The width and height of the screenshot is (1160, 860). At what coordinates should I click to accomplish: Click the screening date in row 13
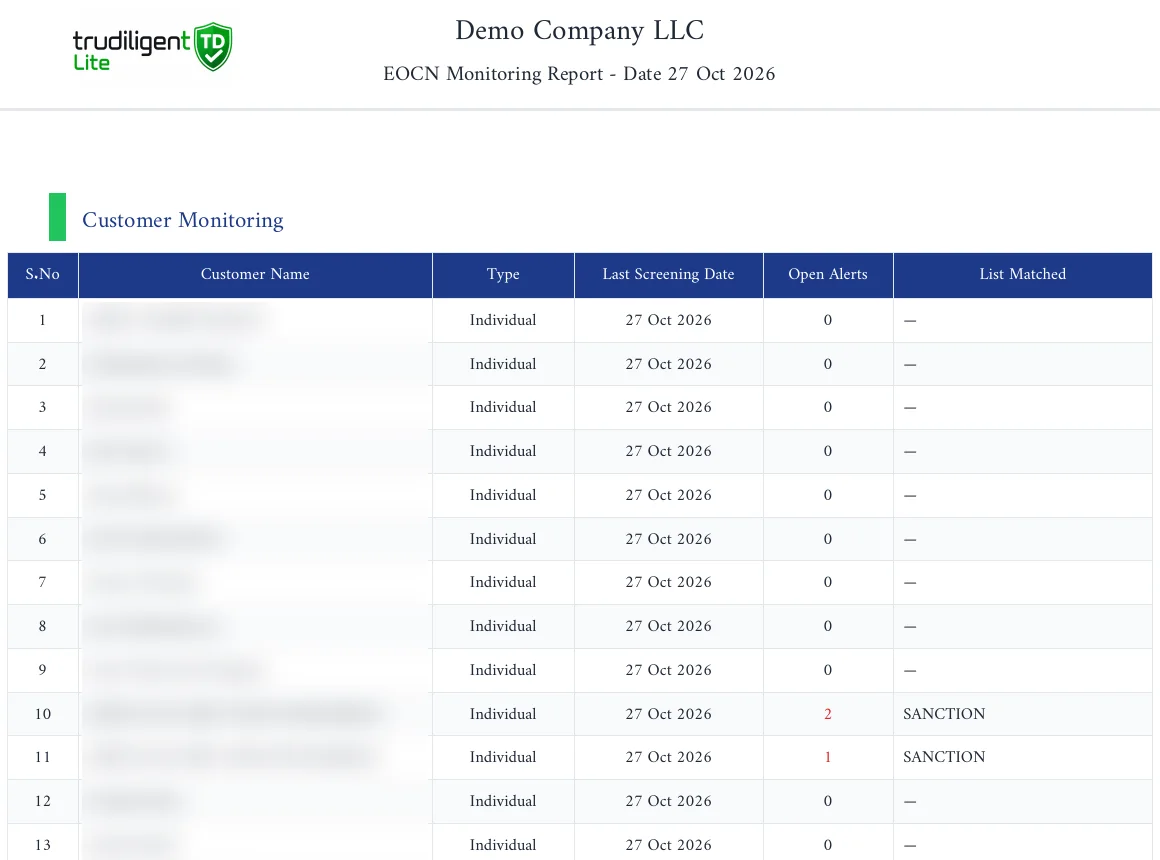tap(669, 844)
